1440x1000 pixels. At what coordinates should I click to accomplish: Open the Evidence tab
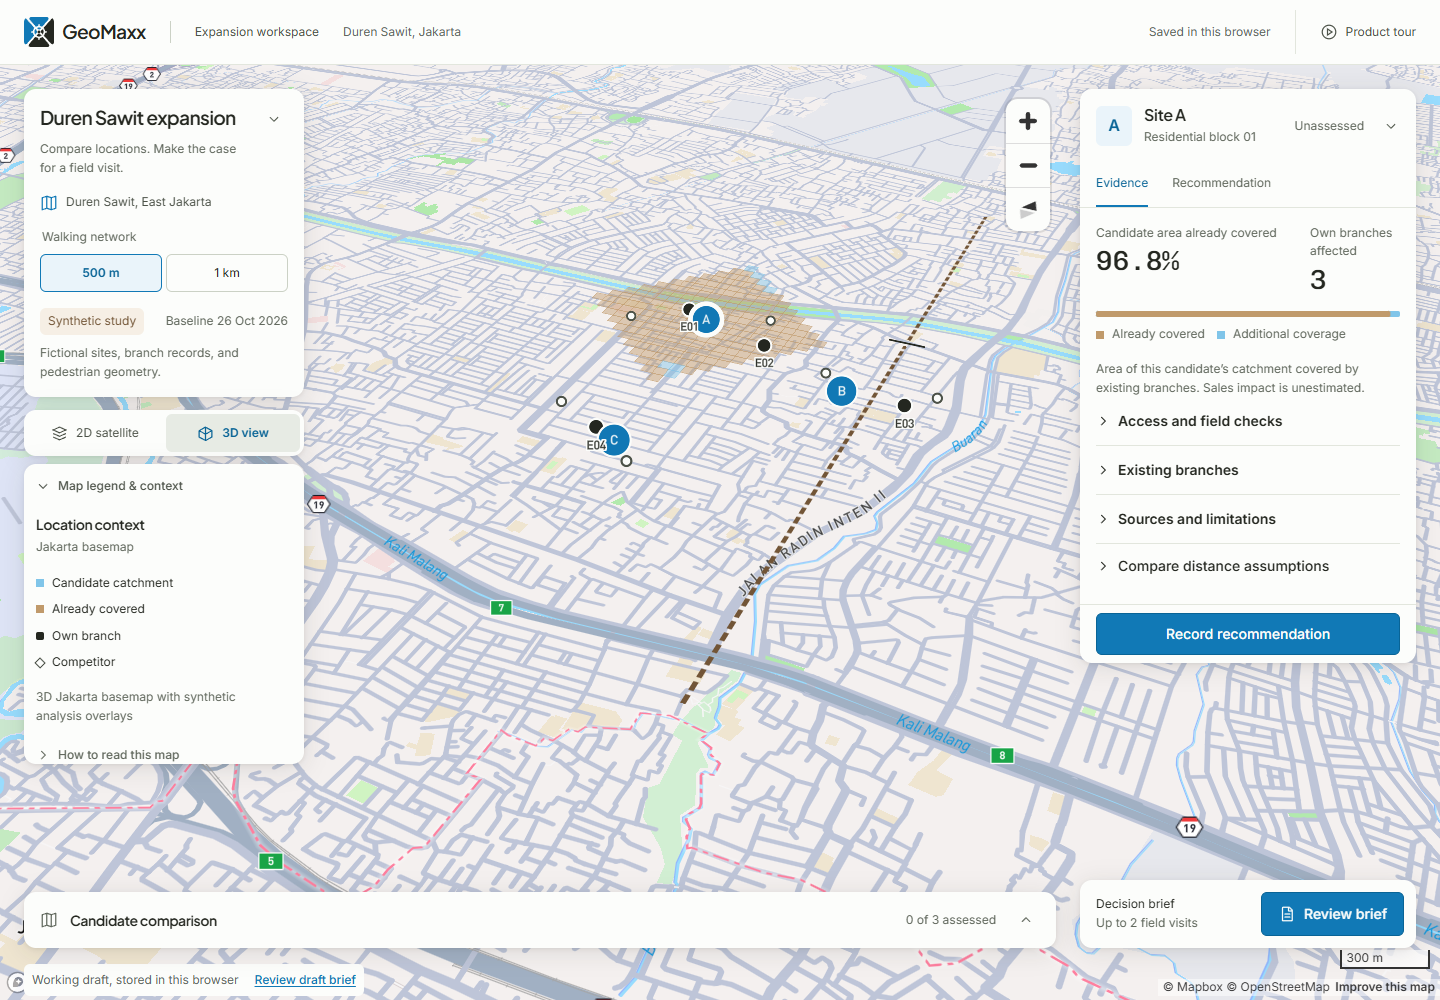click(1122, 183)
